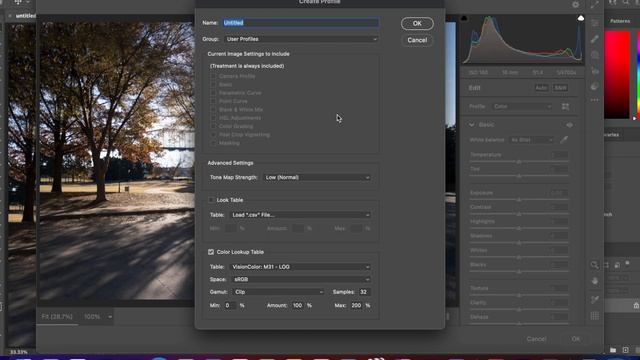Screen dimensions: 640x360
Task: Check the Black & White Mix option
Action: [213, 109]
